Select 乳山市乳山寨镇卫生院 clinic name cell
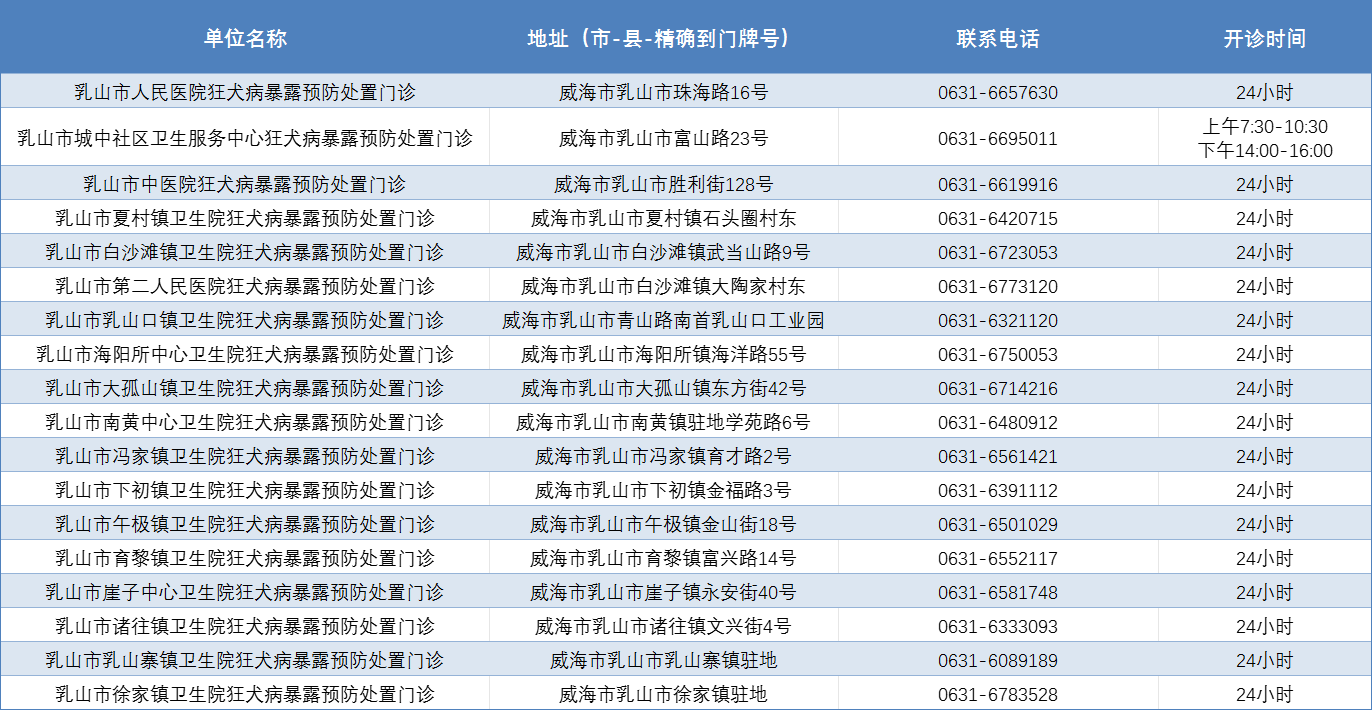 coord(245,660)
